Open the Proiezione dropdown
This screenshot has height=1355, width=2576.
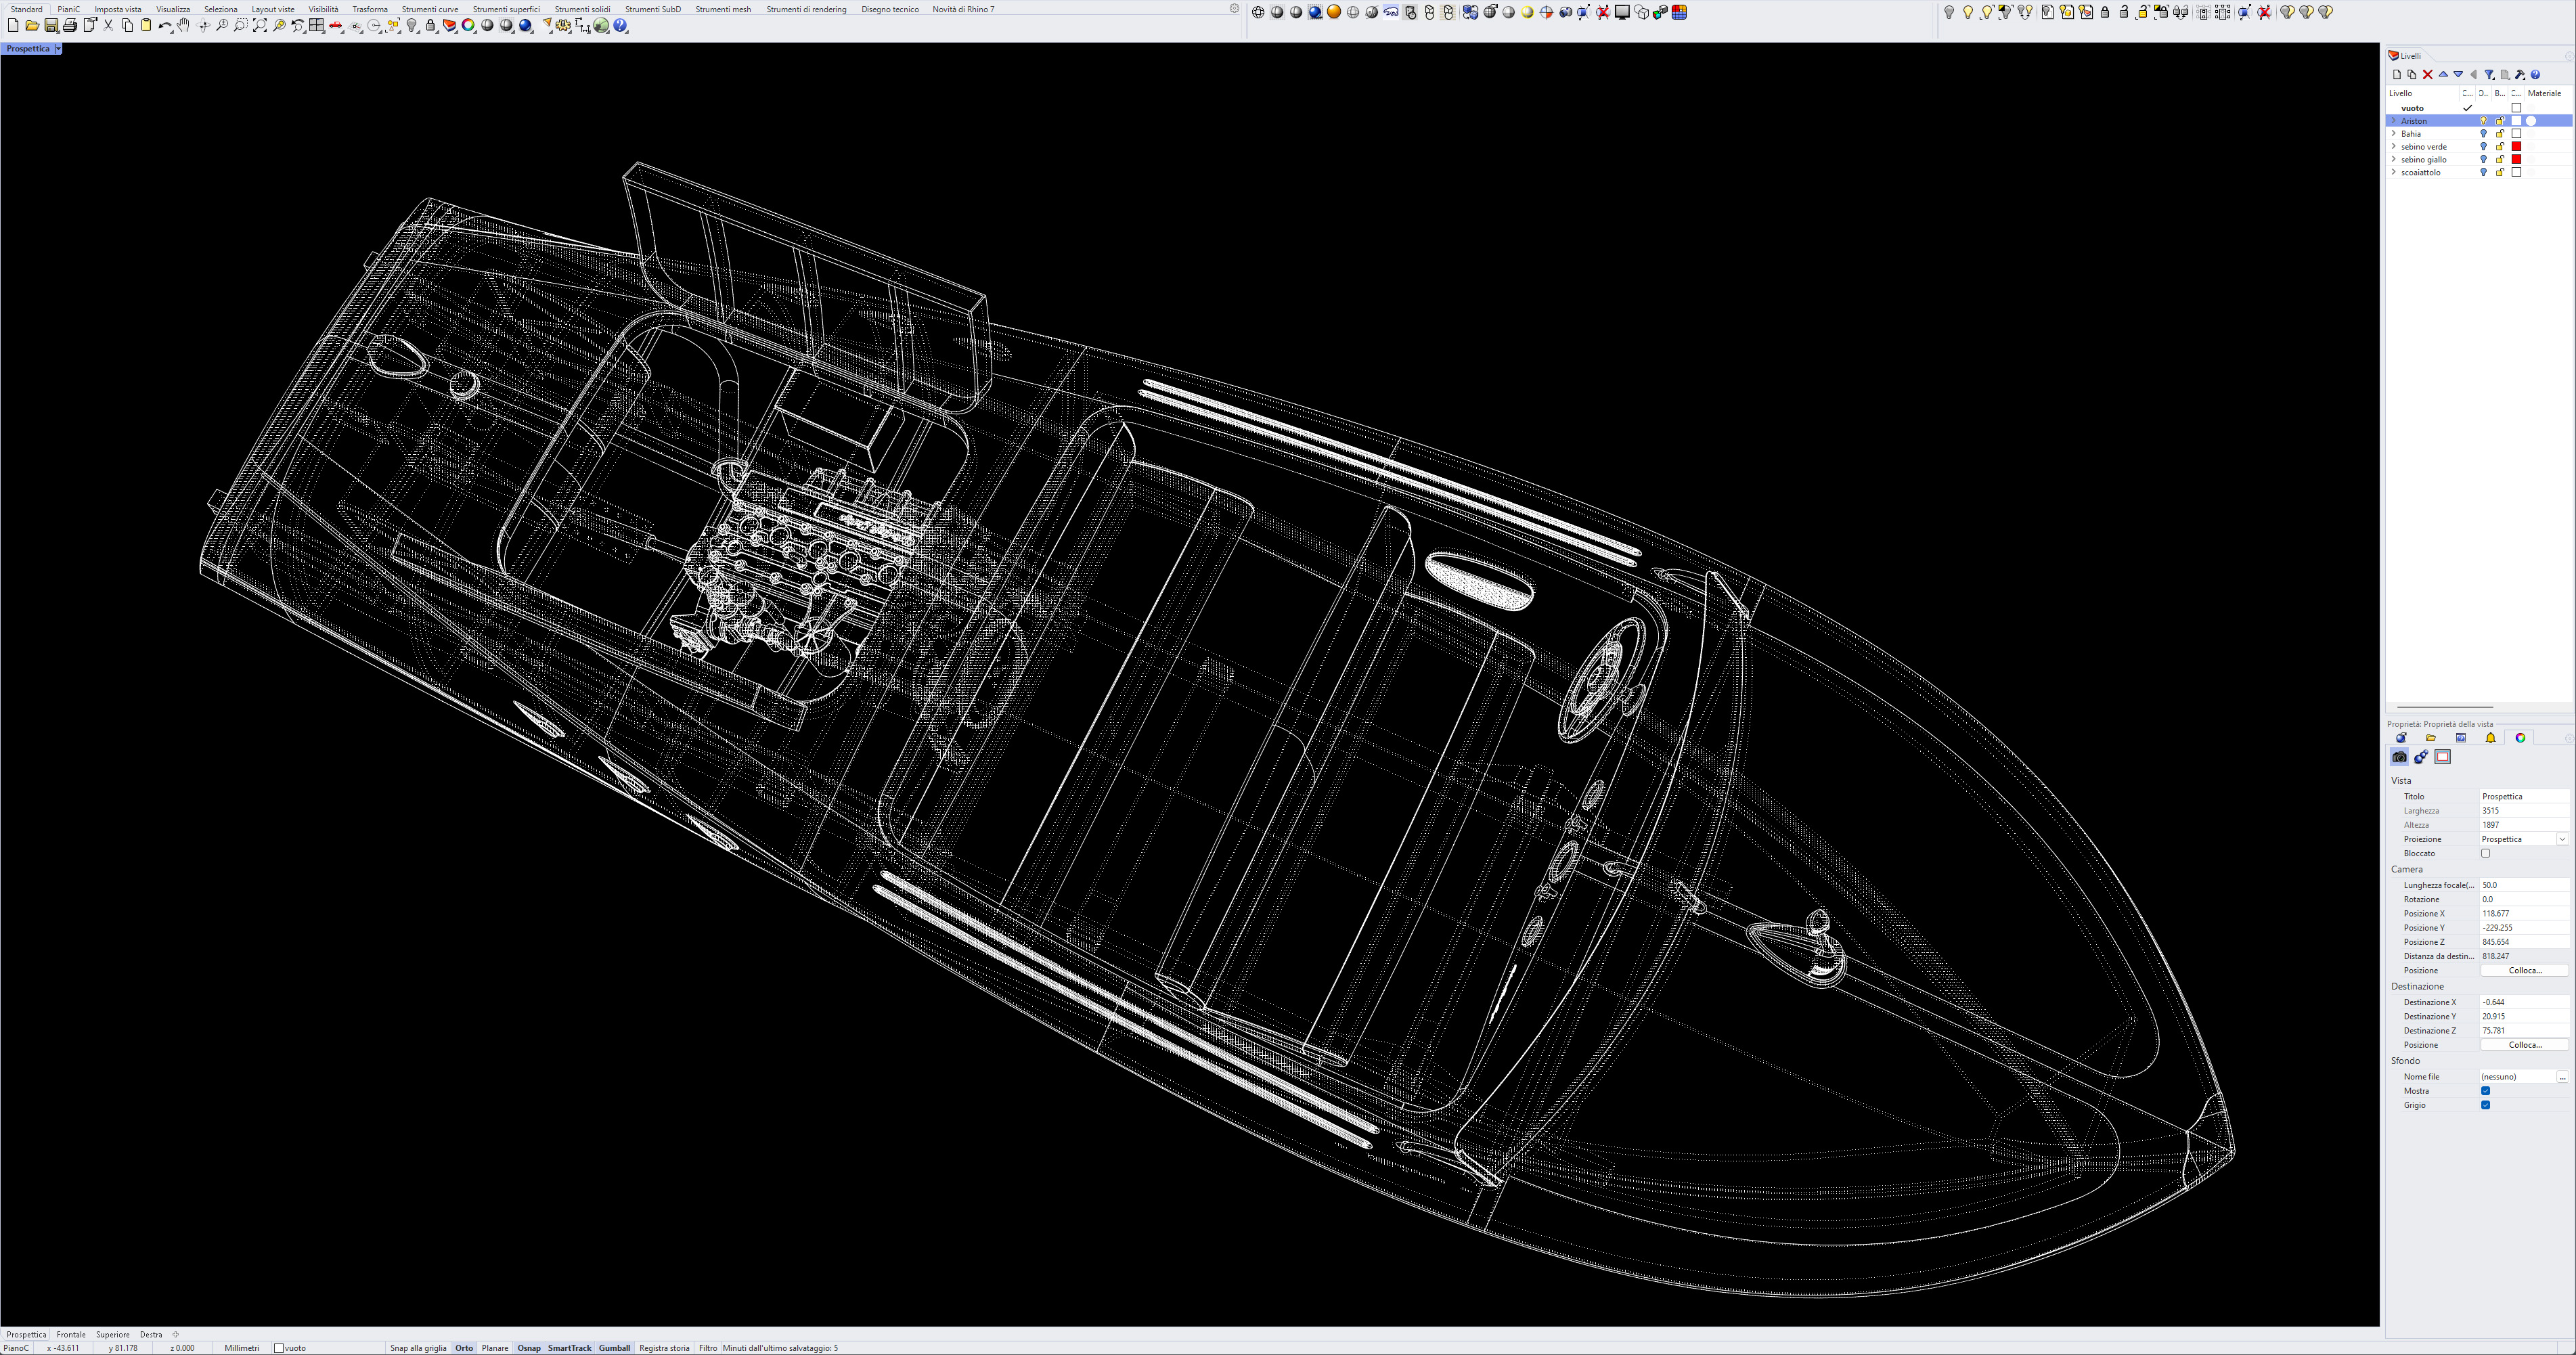tap(2562, 840)
